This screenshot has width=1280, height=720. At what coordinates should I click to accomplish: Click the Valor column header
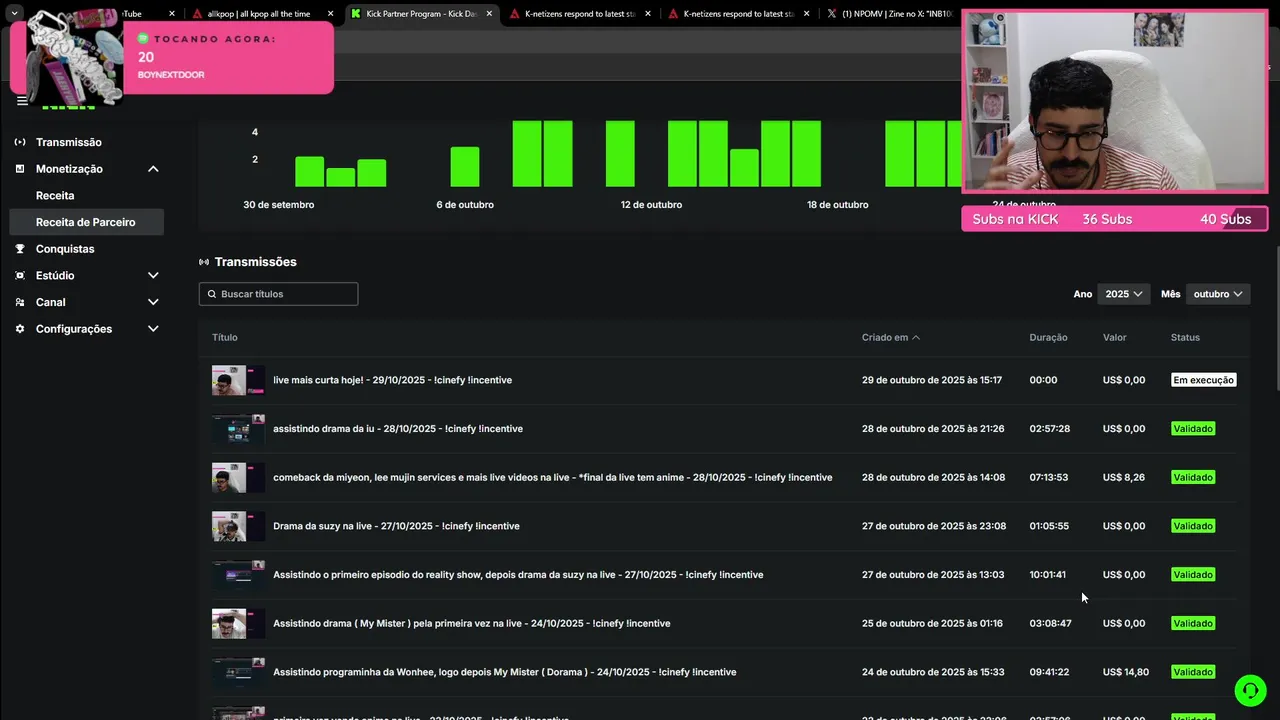[x=1114, y=337]
